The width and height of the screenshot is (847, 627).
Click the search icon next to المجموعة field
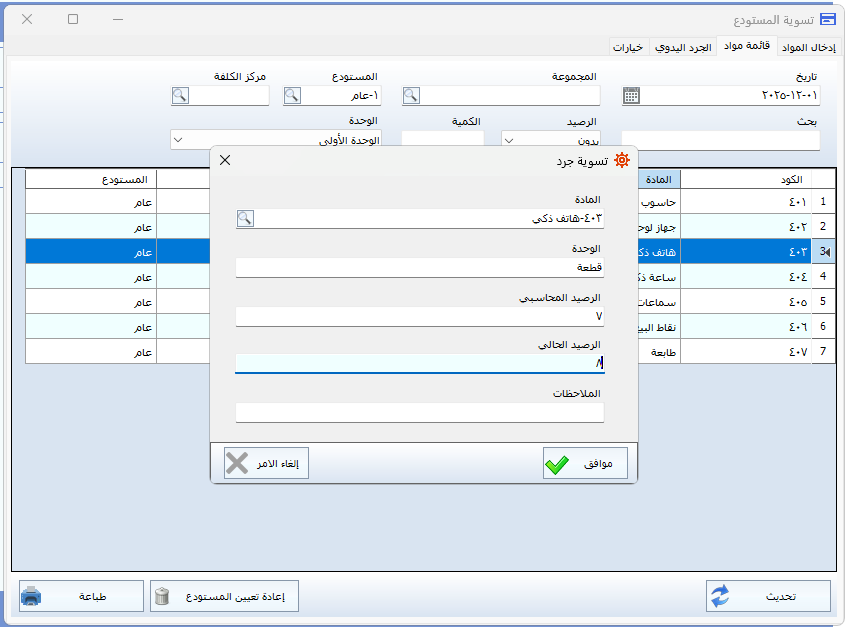coord(411,96)
